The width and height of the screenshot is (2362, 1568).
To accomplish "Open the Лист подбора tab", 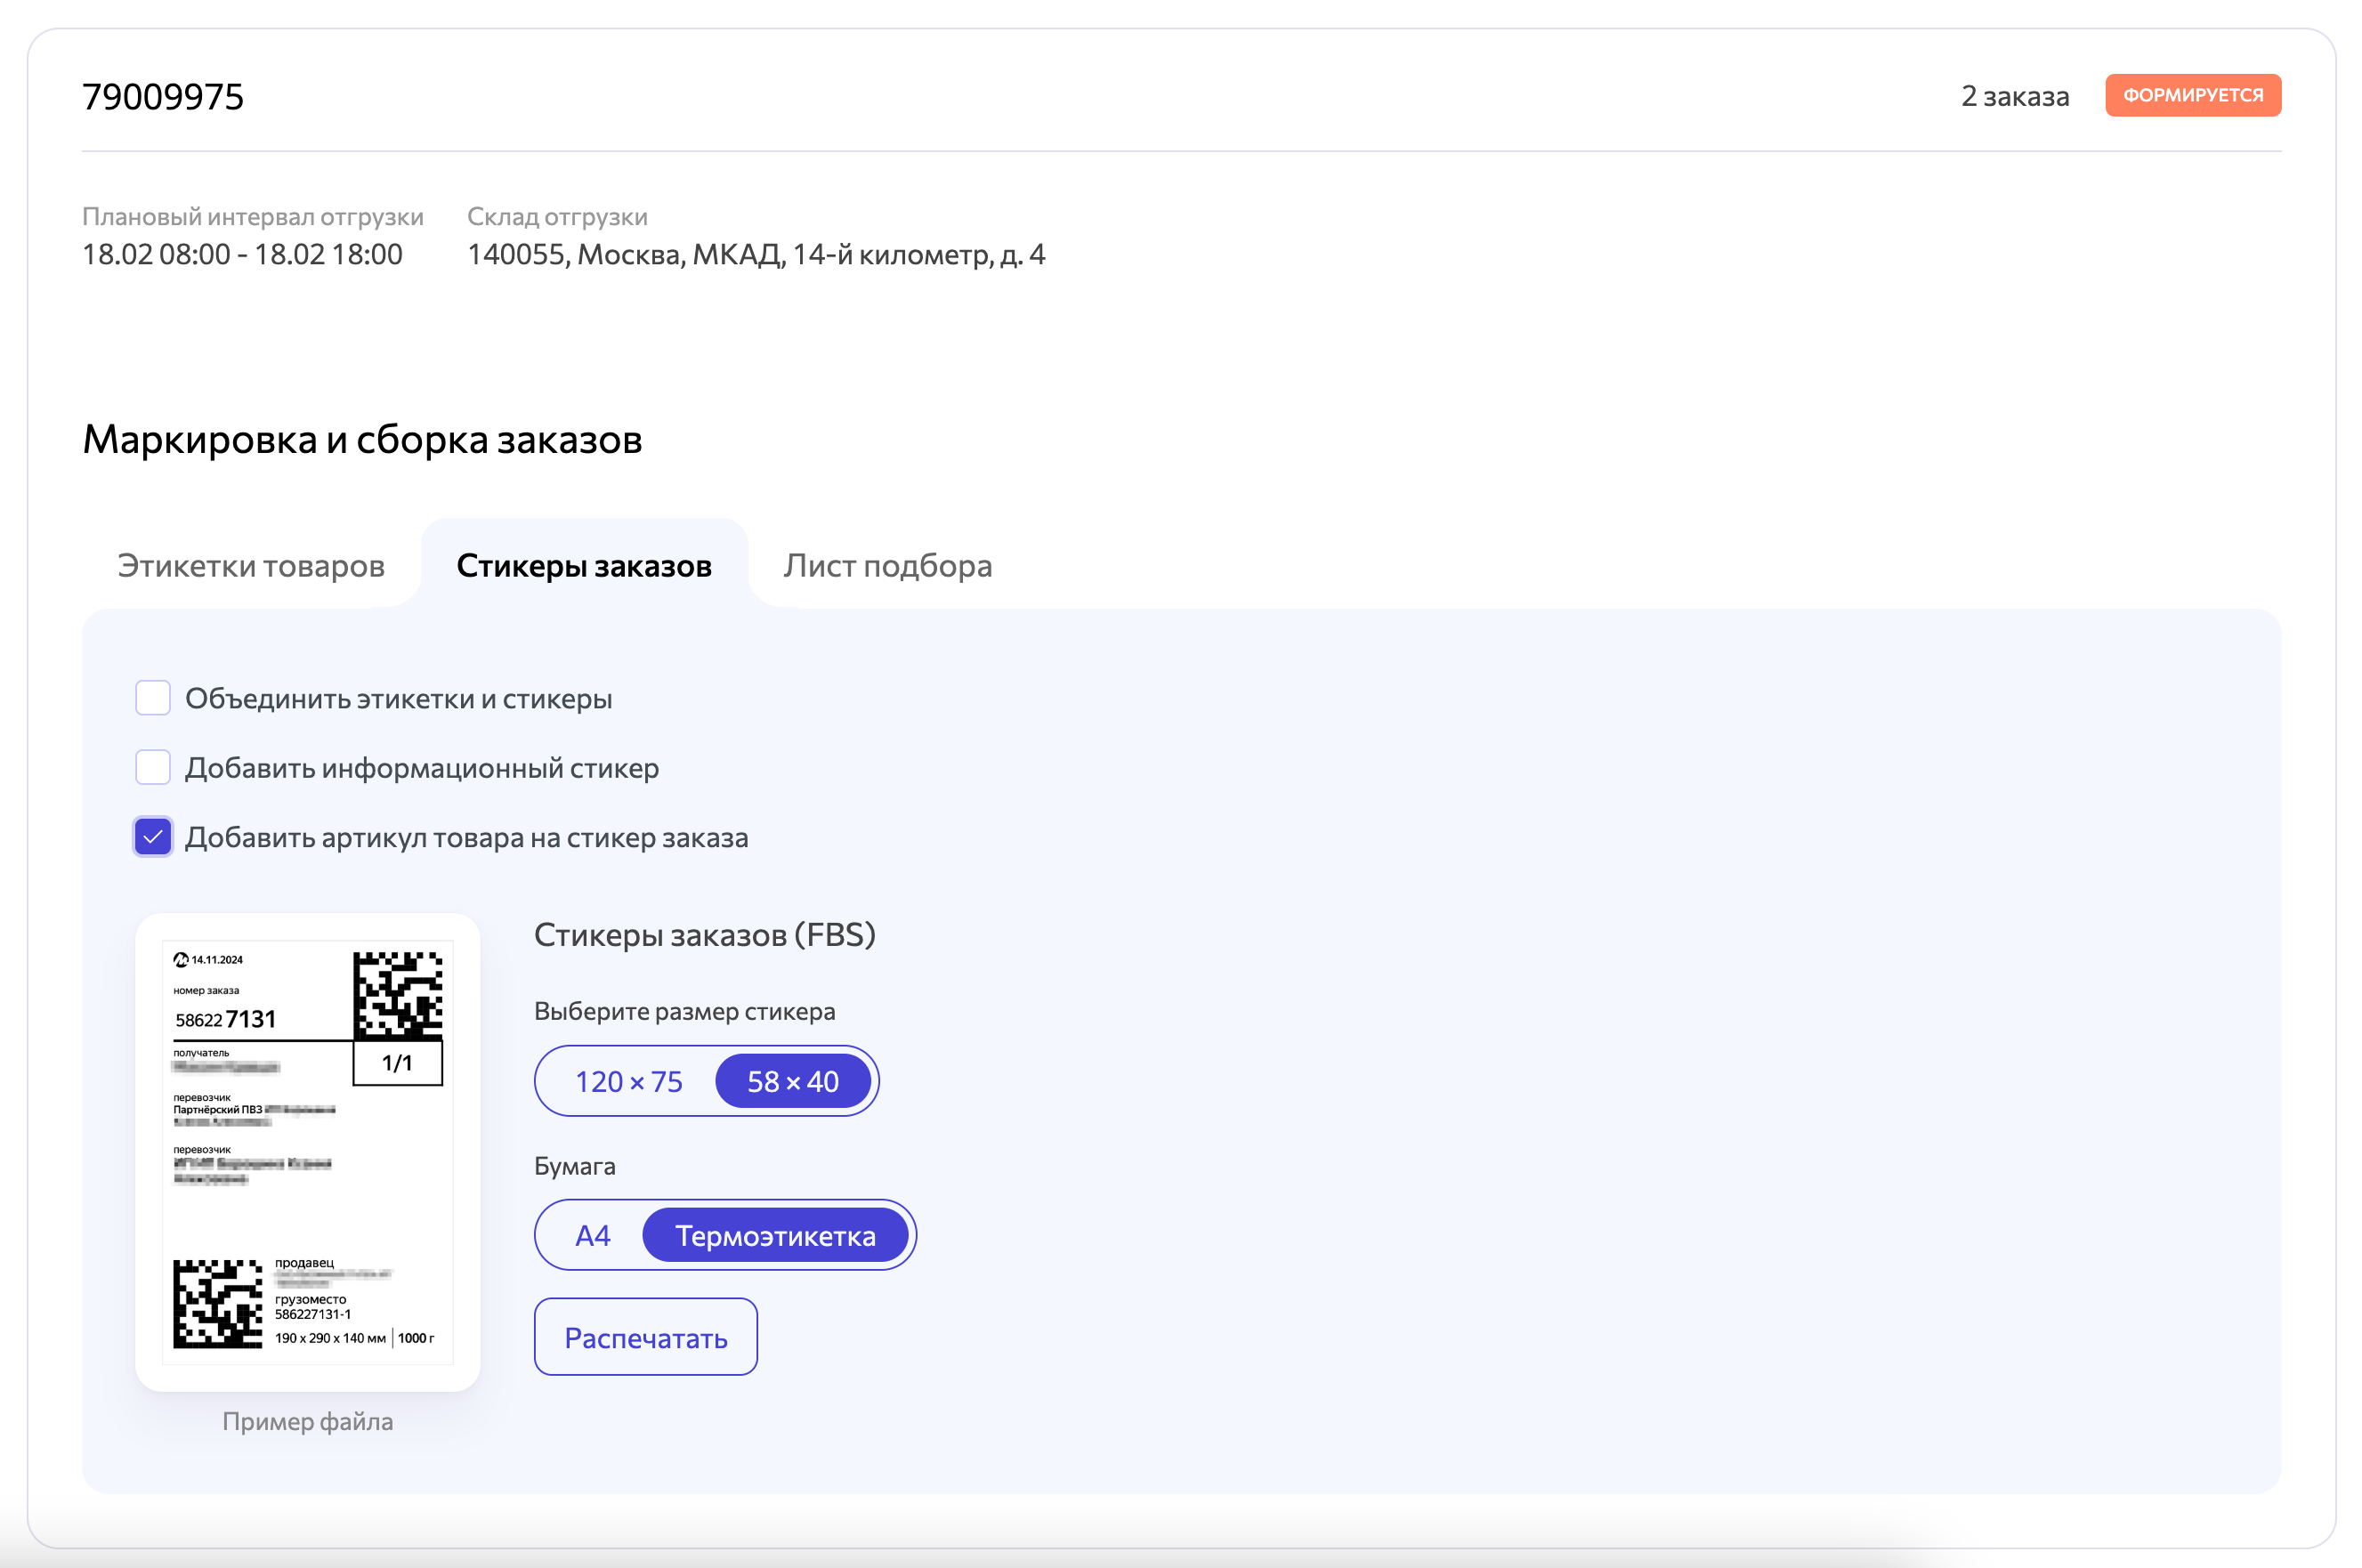I will coord(887,566).
